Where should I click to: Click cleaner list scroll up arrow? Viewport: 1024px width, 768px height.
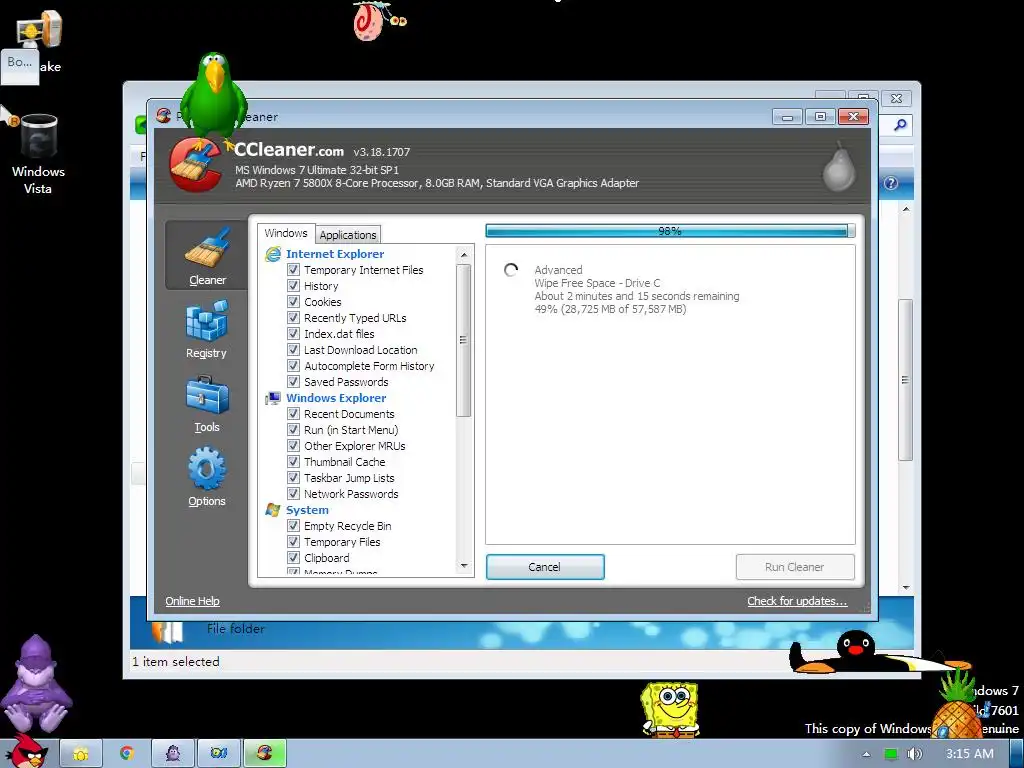(x=464, y=255)
